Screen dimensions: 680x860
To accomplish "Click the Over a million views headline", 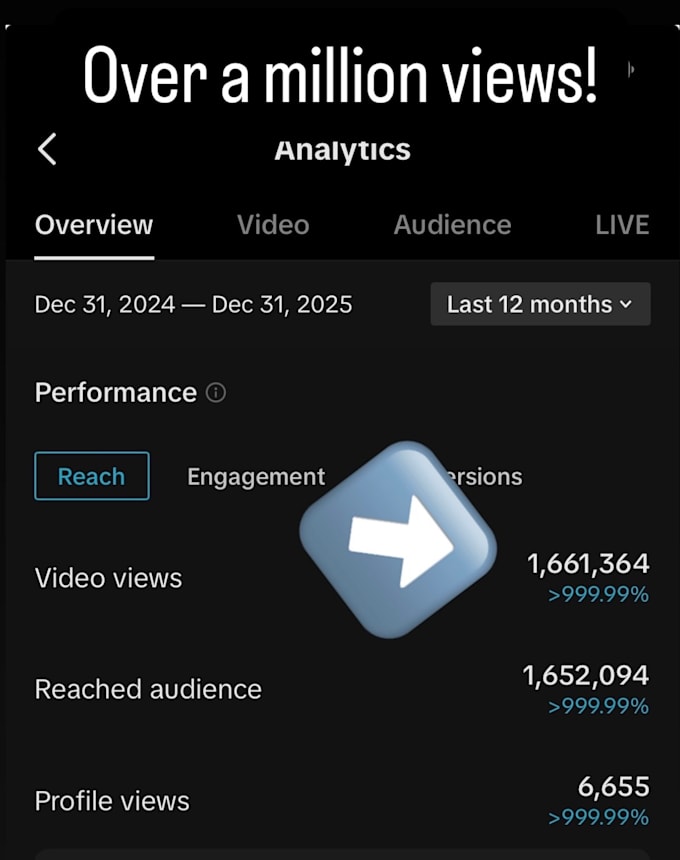I will (x=340, y=75).
